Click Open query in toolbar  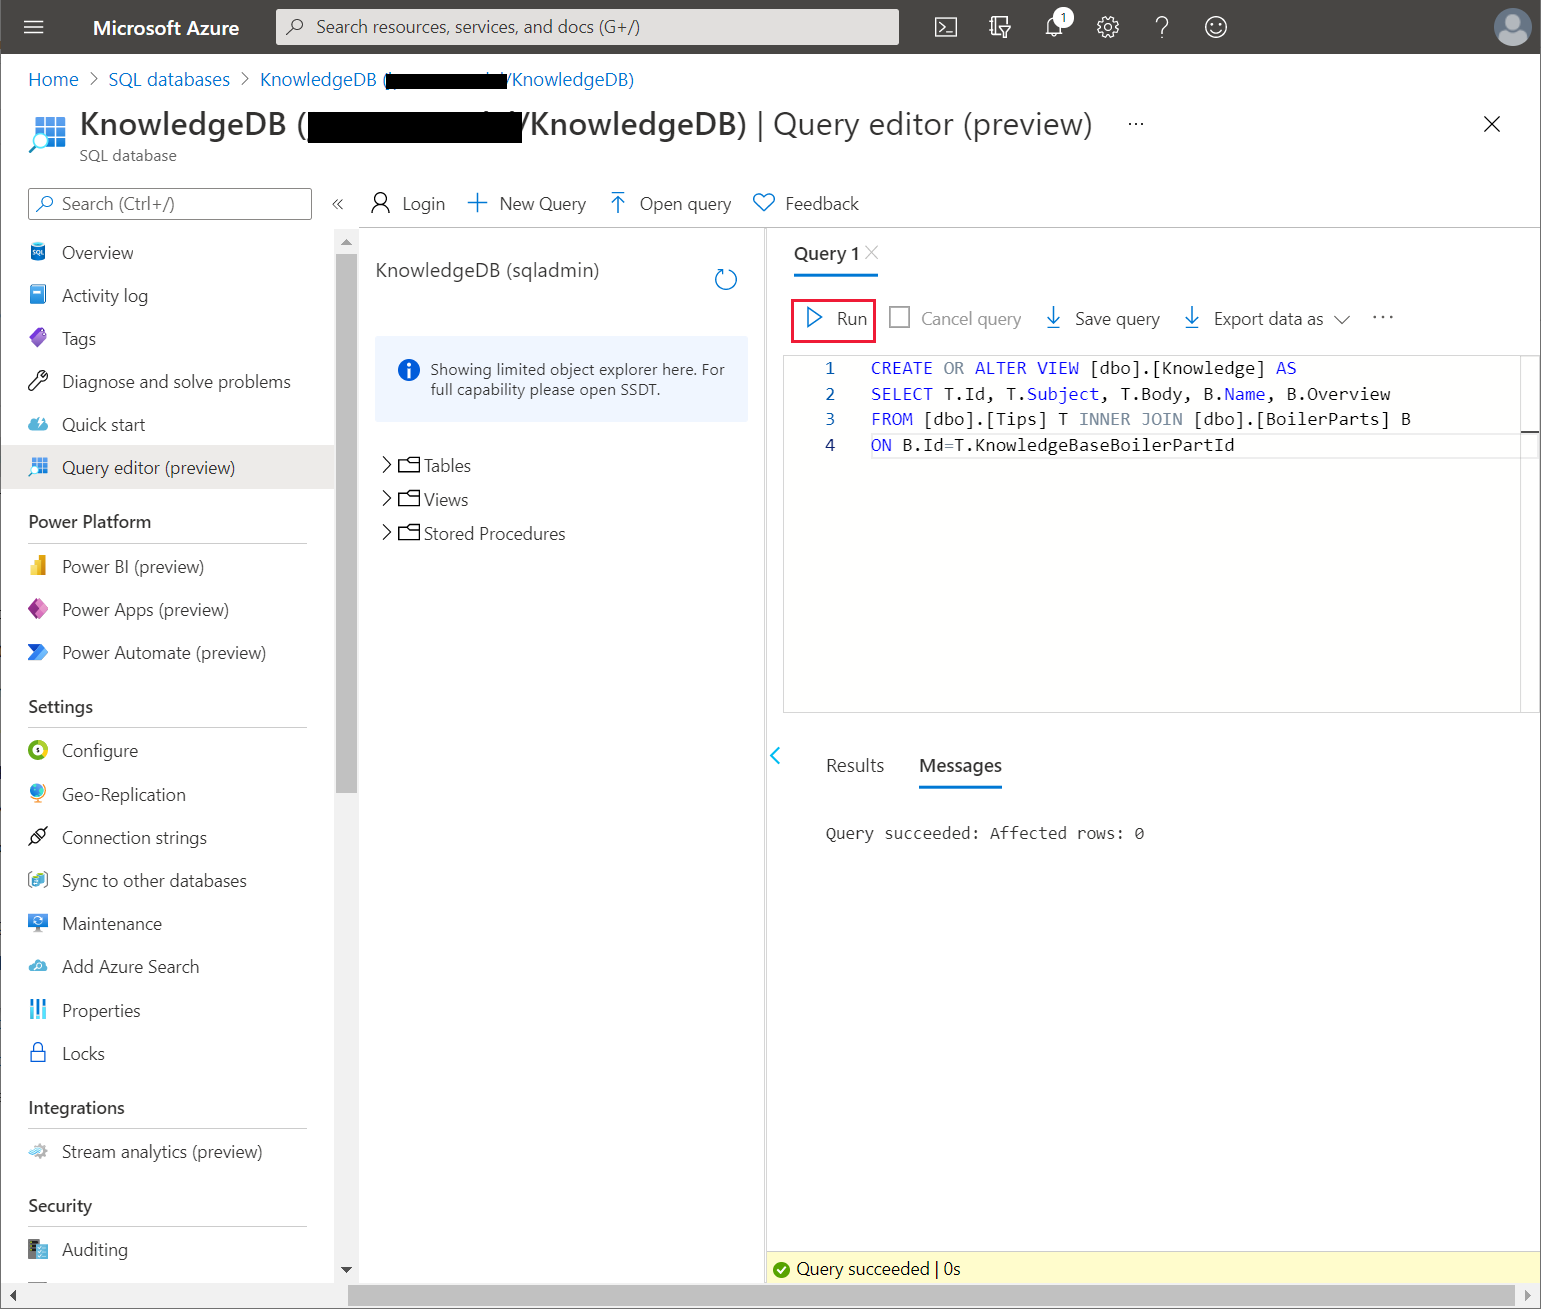coord(670,204)
